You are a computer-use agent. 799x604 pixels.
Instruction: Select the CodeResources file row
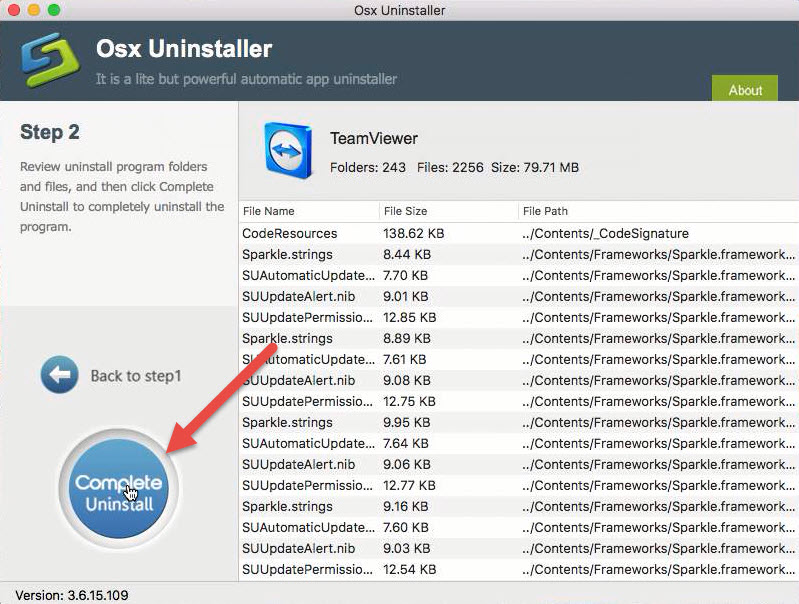point(519,233)
